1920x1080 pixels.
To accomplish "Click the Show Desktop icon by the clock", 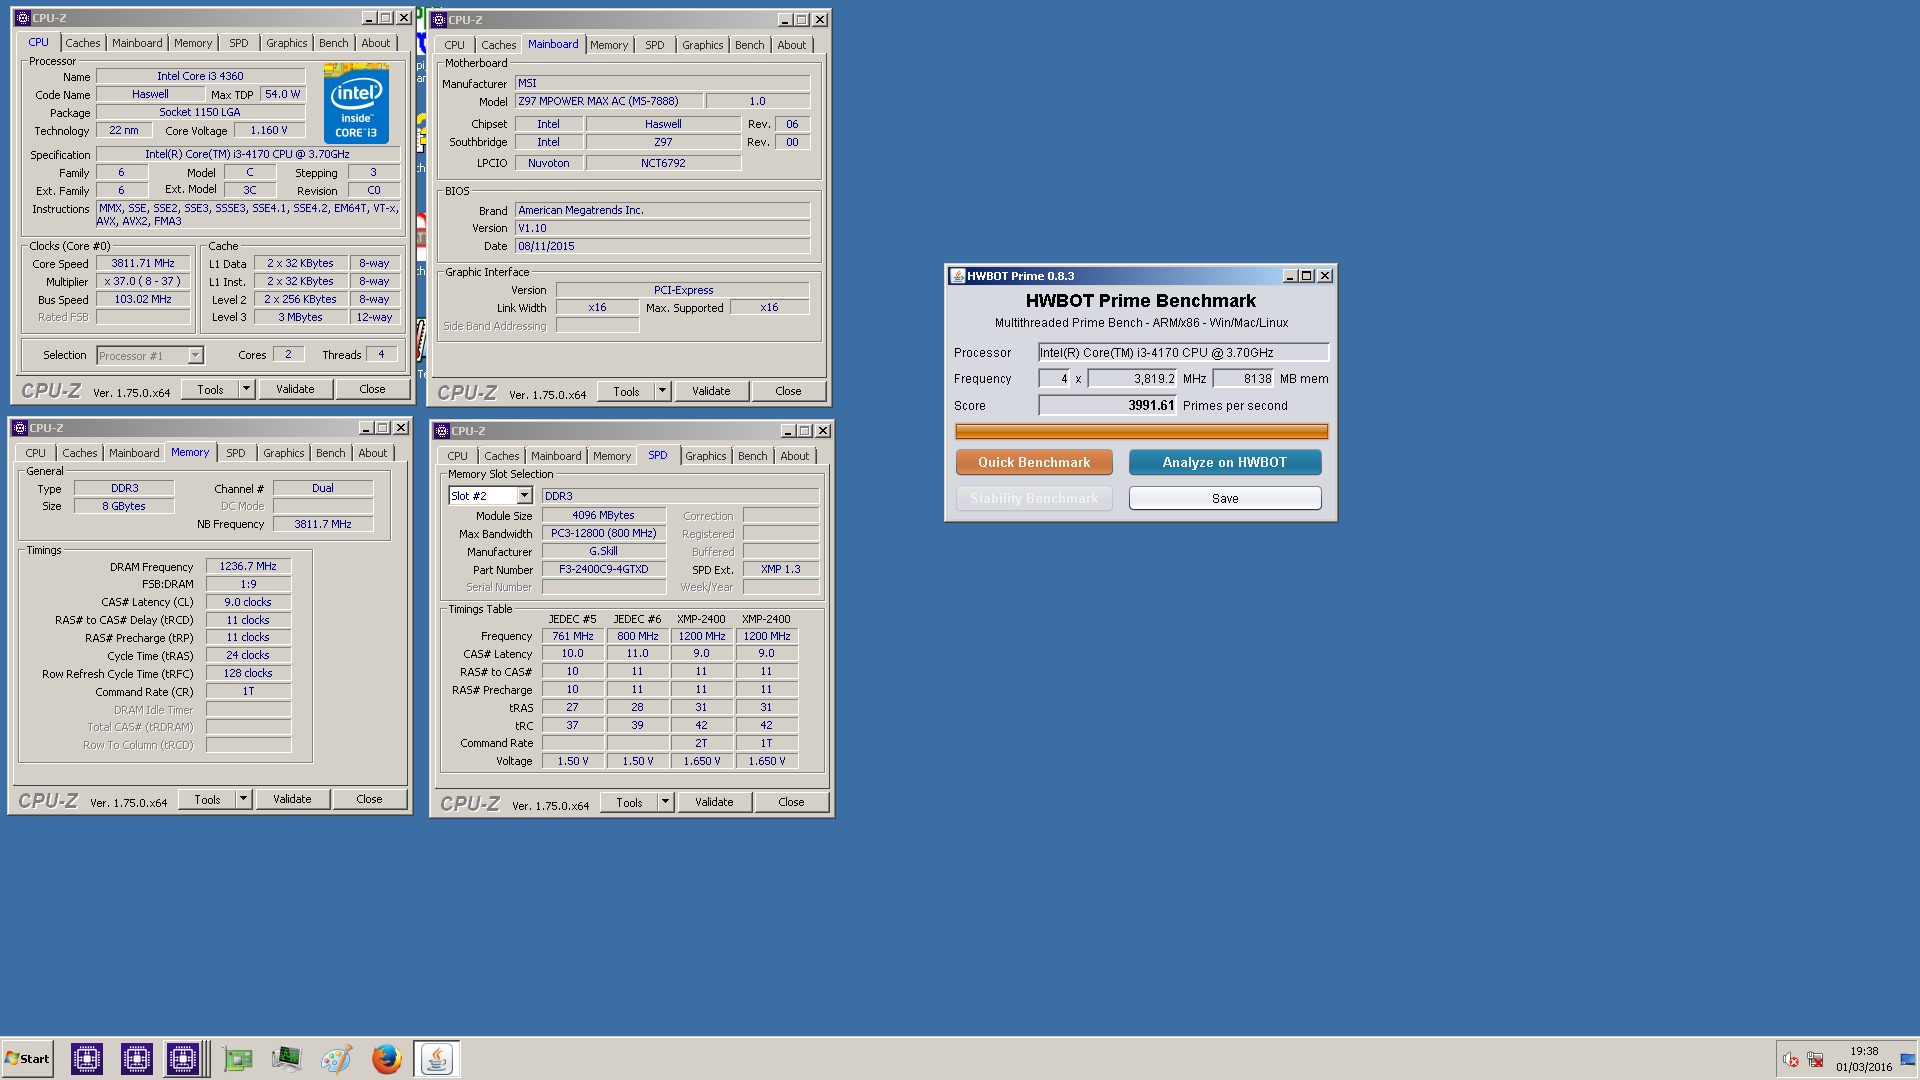I will tap(1908, 1060).
